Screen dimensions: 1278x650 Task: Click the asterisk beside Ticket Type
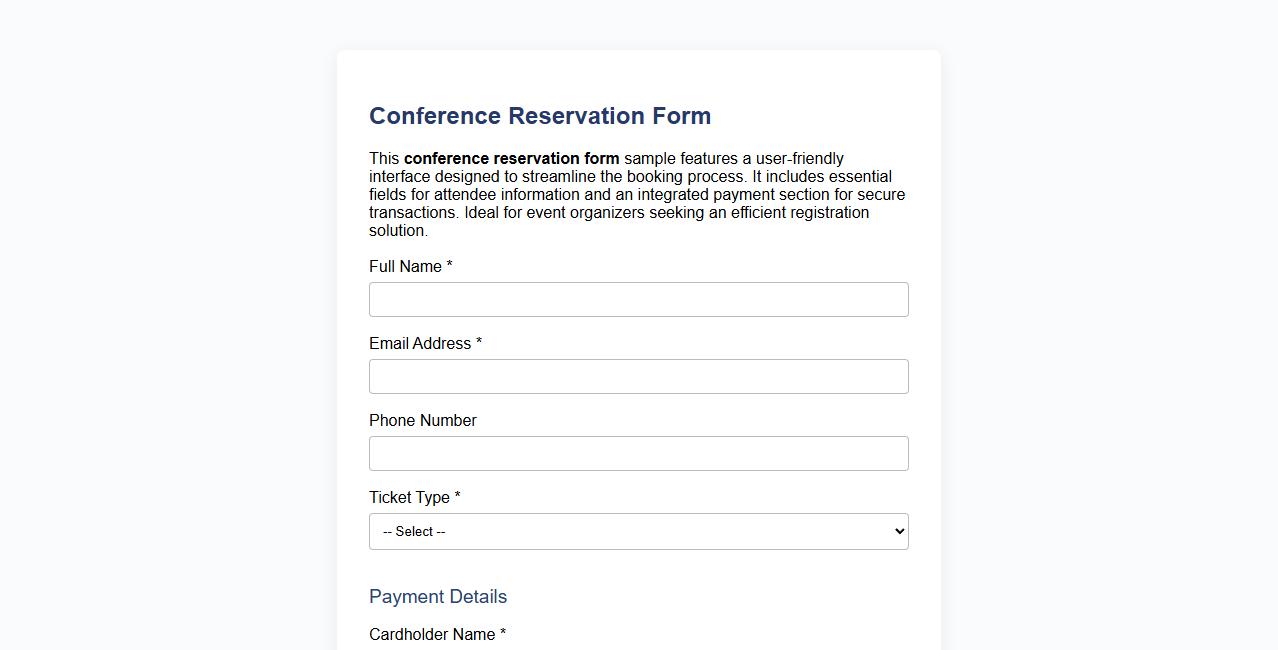pos(457,496)
